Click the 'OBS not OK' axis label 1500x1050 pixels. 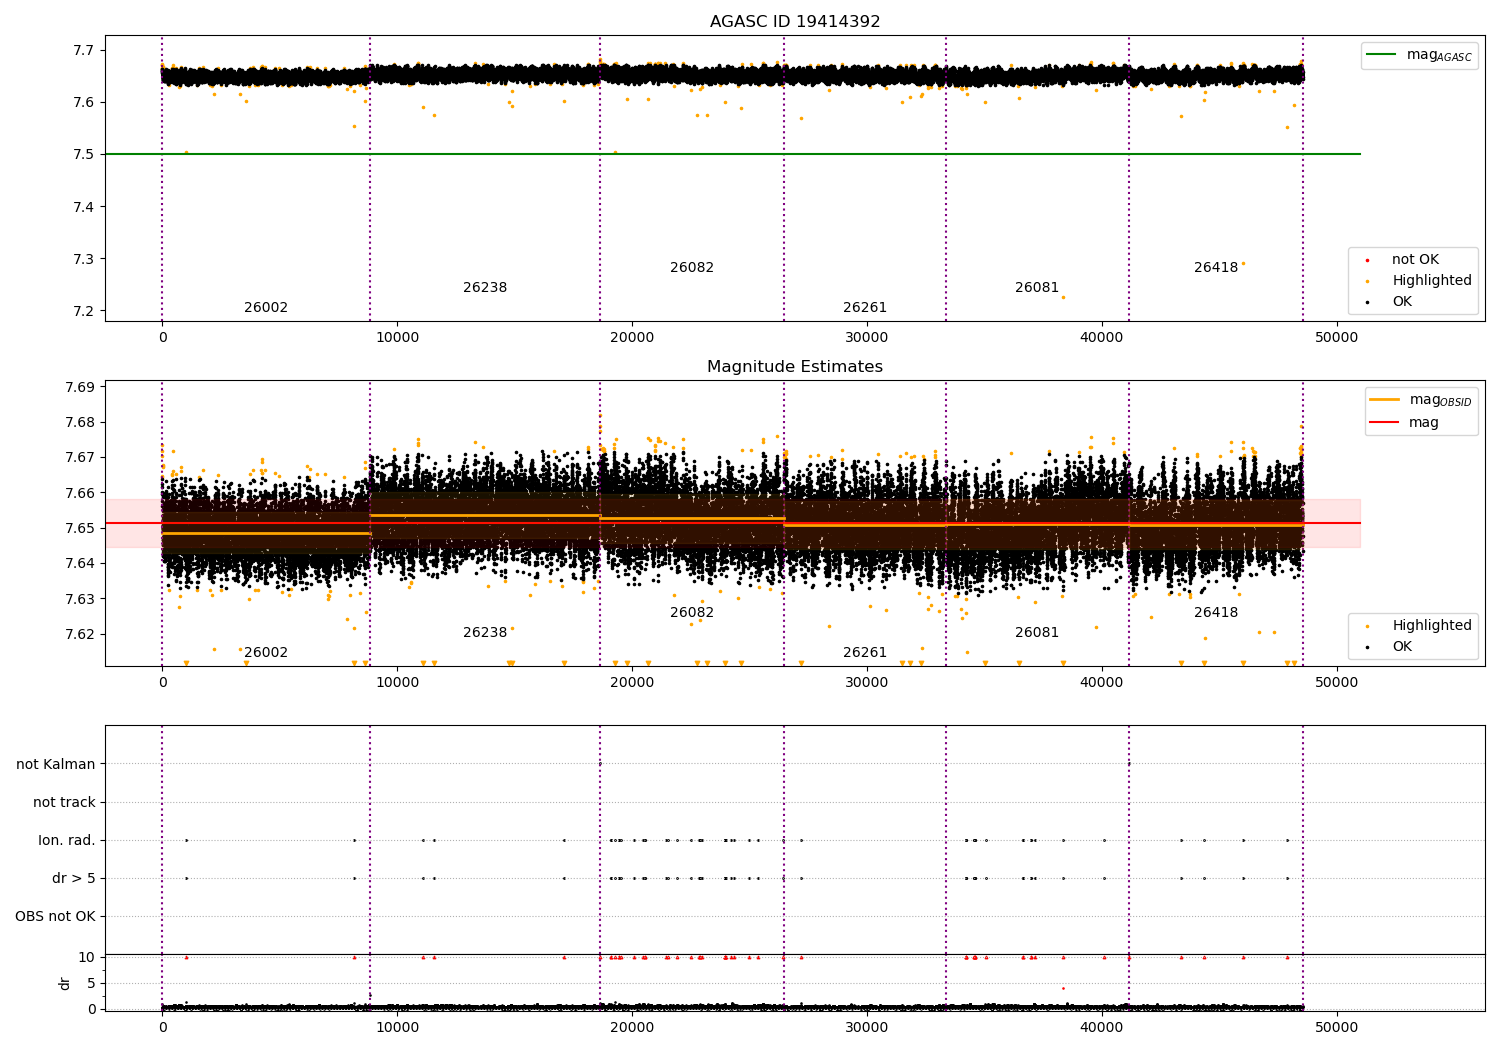tap(55, 917)
